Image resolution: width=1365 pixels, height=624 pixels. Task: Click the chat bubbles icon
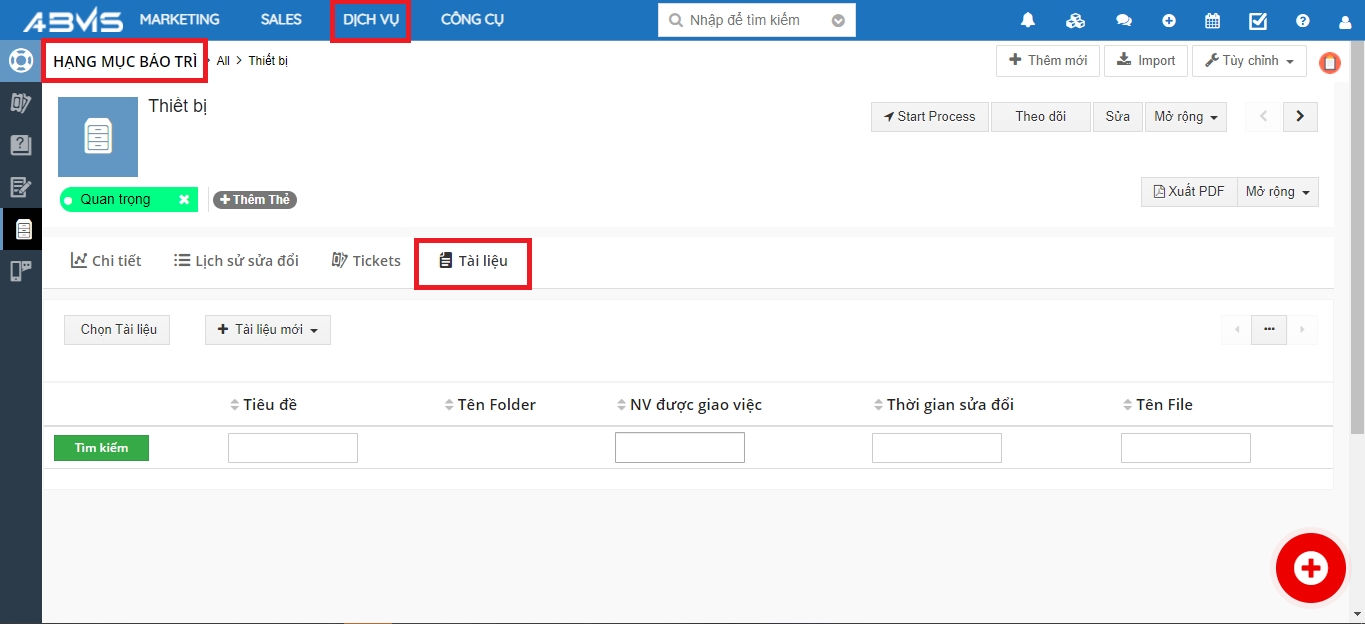1124,20
